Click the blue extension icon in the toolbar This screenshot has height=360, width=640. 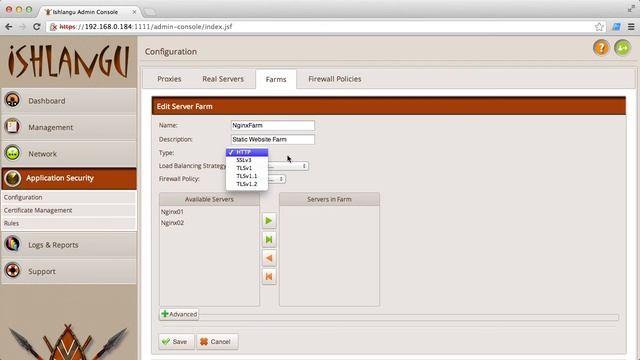click(x=616, y=27)
